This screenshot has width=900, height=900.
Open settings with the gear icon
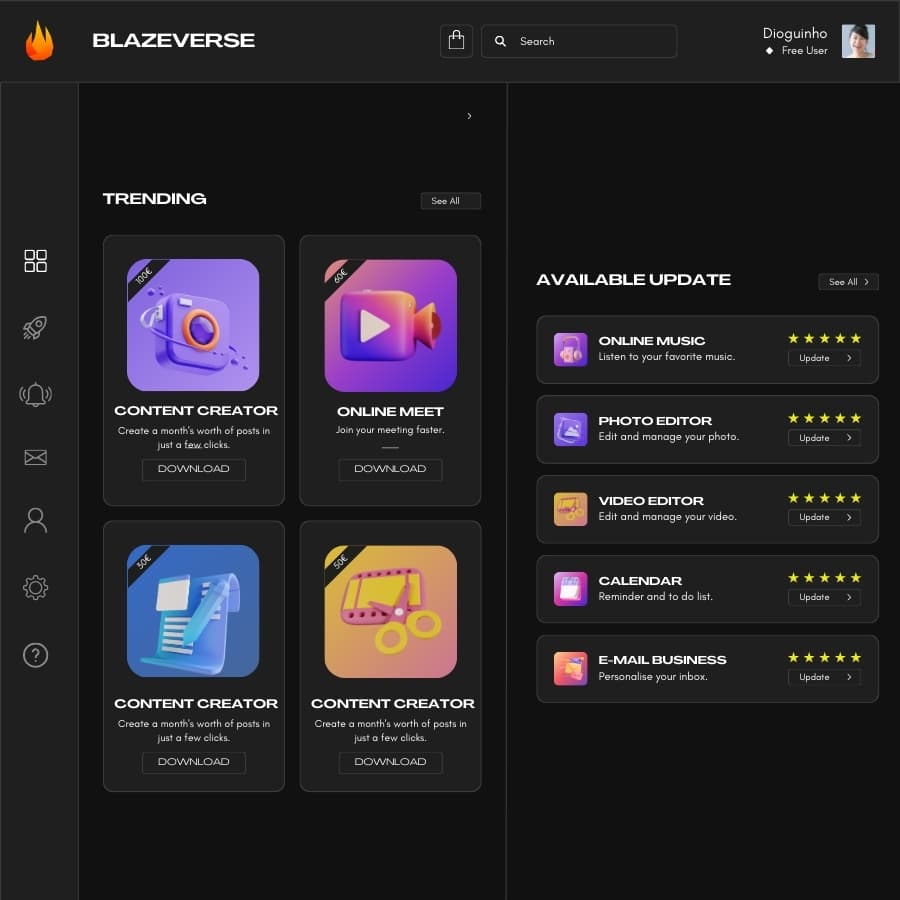[x=35, y=587]
